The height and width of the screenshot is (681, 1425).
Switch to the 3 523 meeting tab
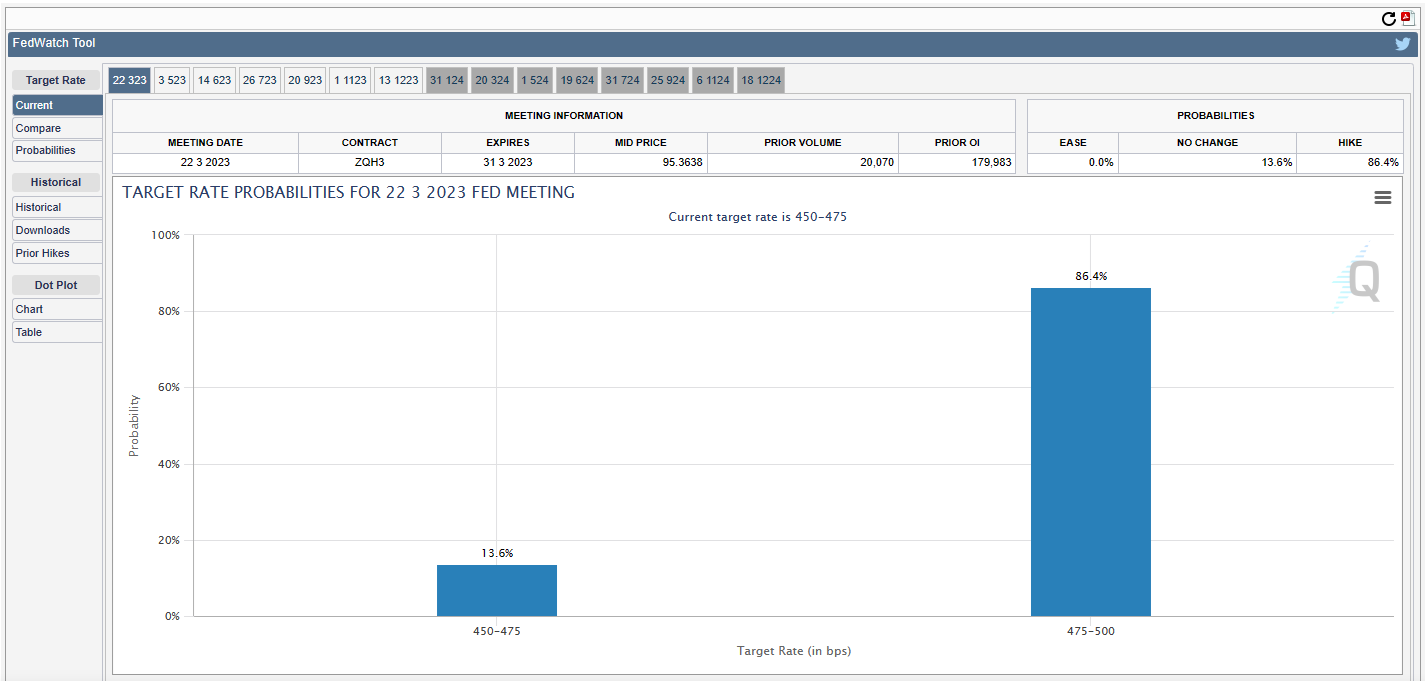(172, 80)
